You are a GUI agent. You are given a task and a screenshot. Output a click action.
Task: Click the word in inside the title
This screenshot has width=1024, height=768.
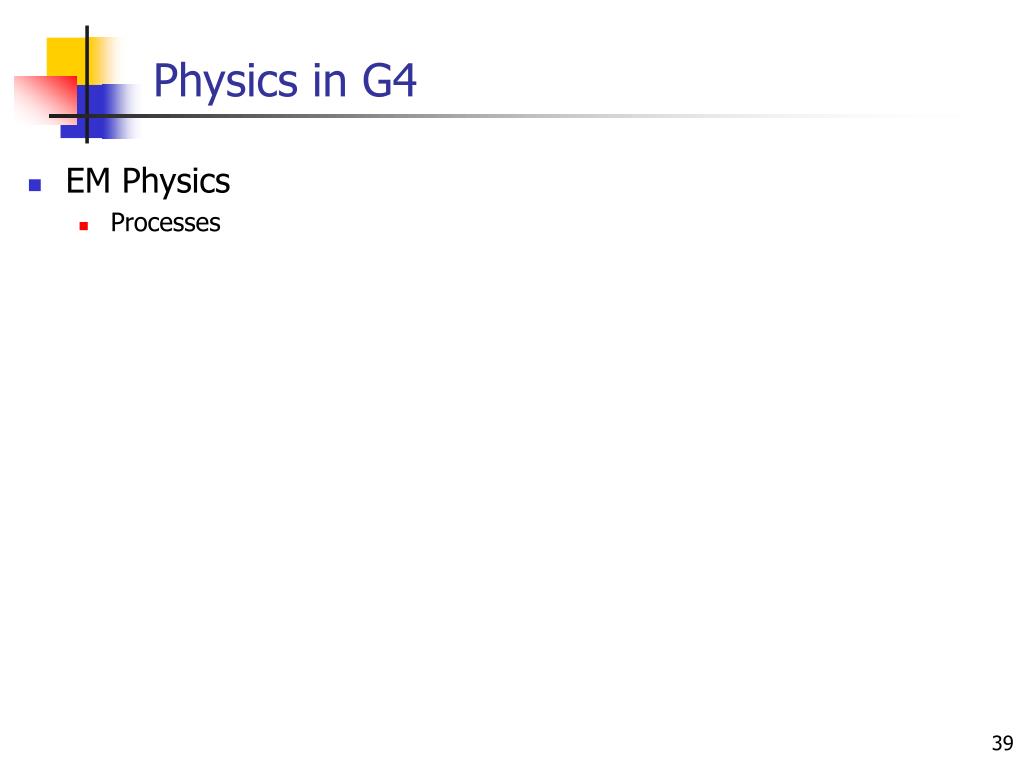[x=329, y=80]
